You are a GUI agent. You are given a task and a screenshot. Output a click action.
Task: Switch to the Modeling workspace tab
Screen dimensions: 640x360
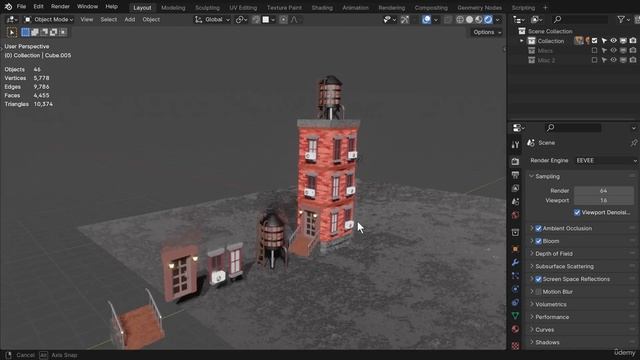tap(173, 8)
